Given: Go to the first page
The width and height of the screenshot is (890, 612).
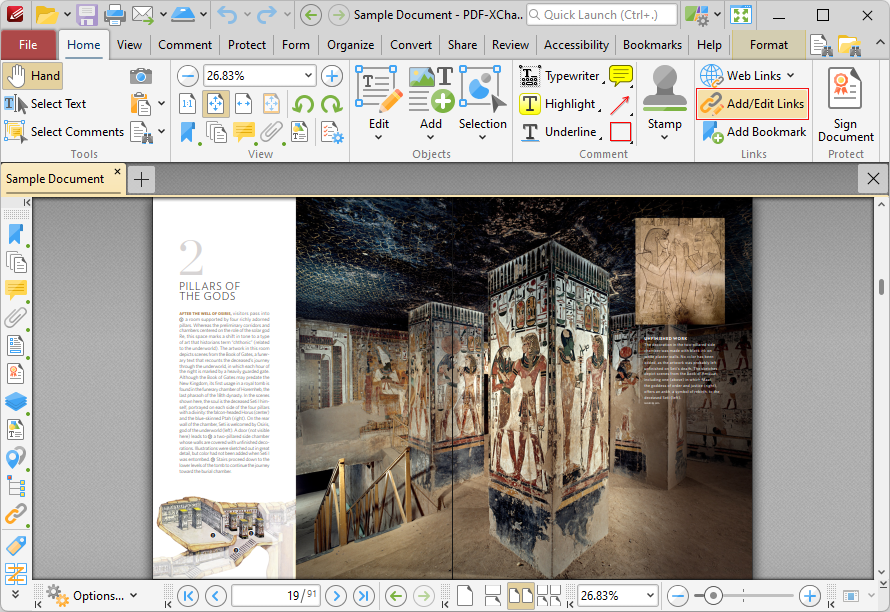Looking at the screenshot, I should pos(188,596).
